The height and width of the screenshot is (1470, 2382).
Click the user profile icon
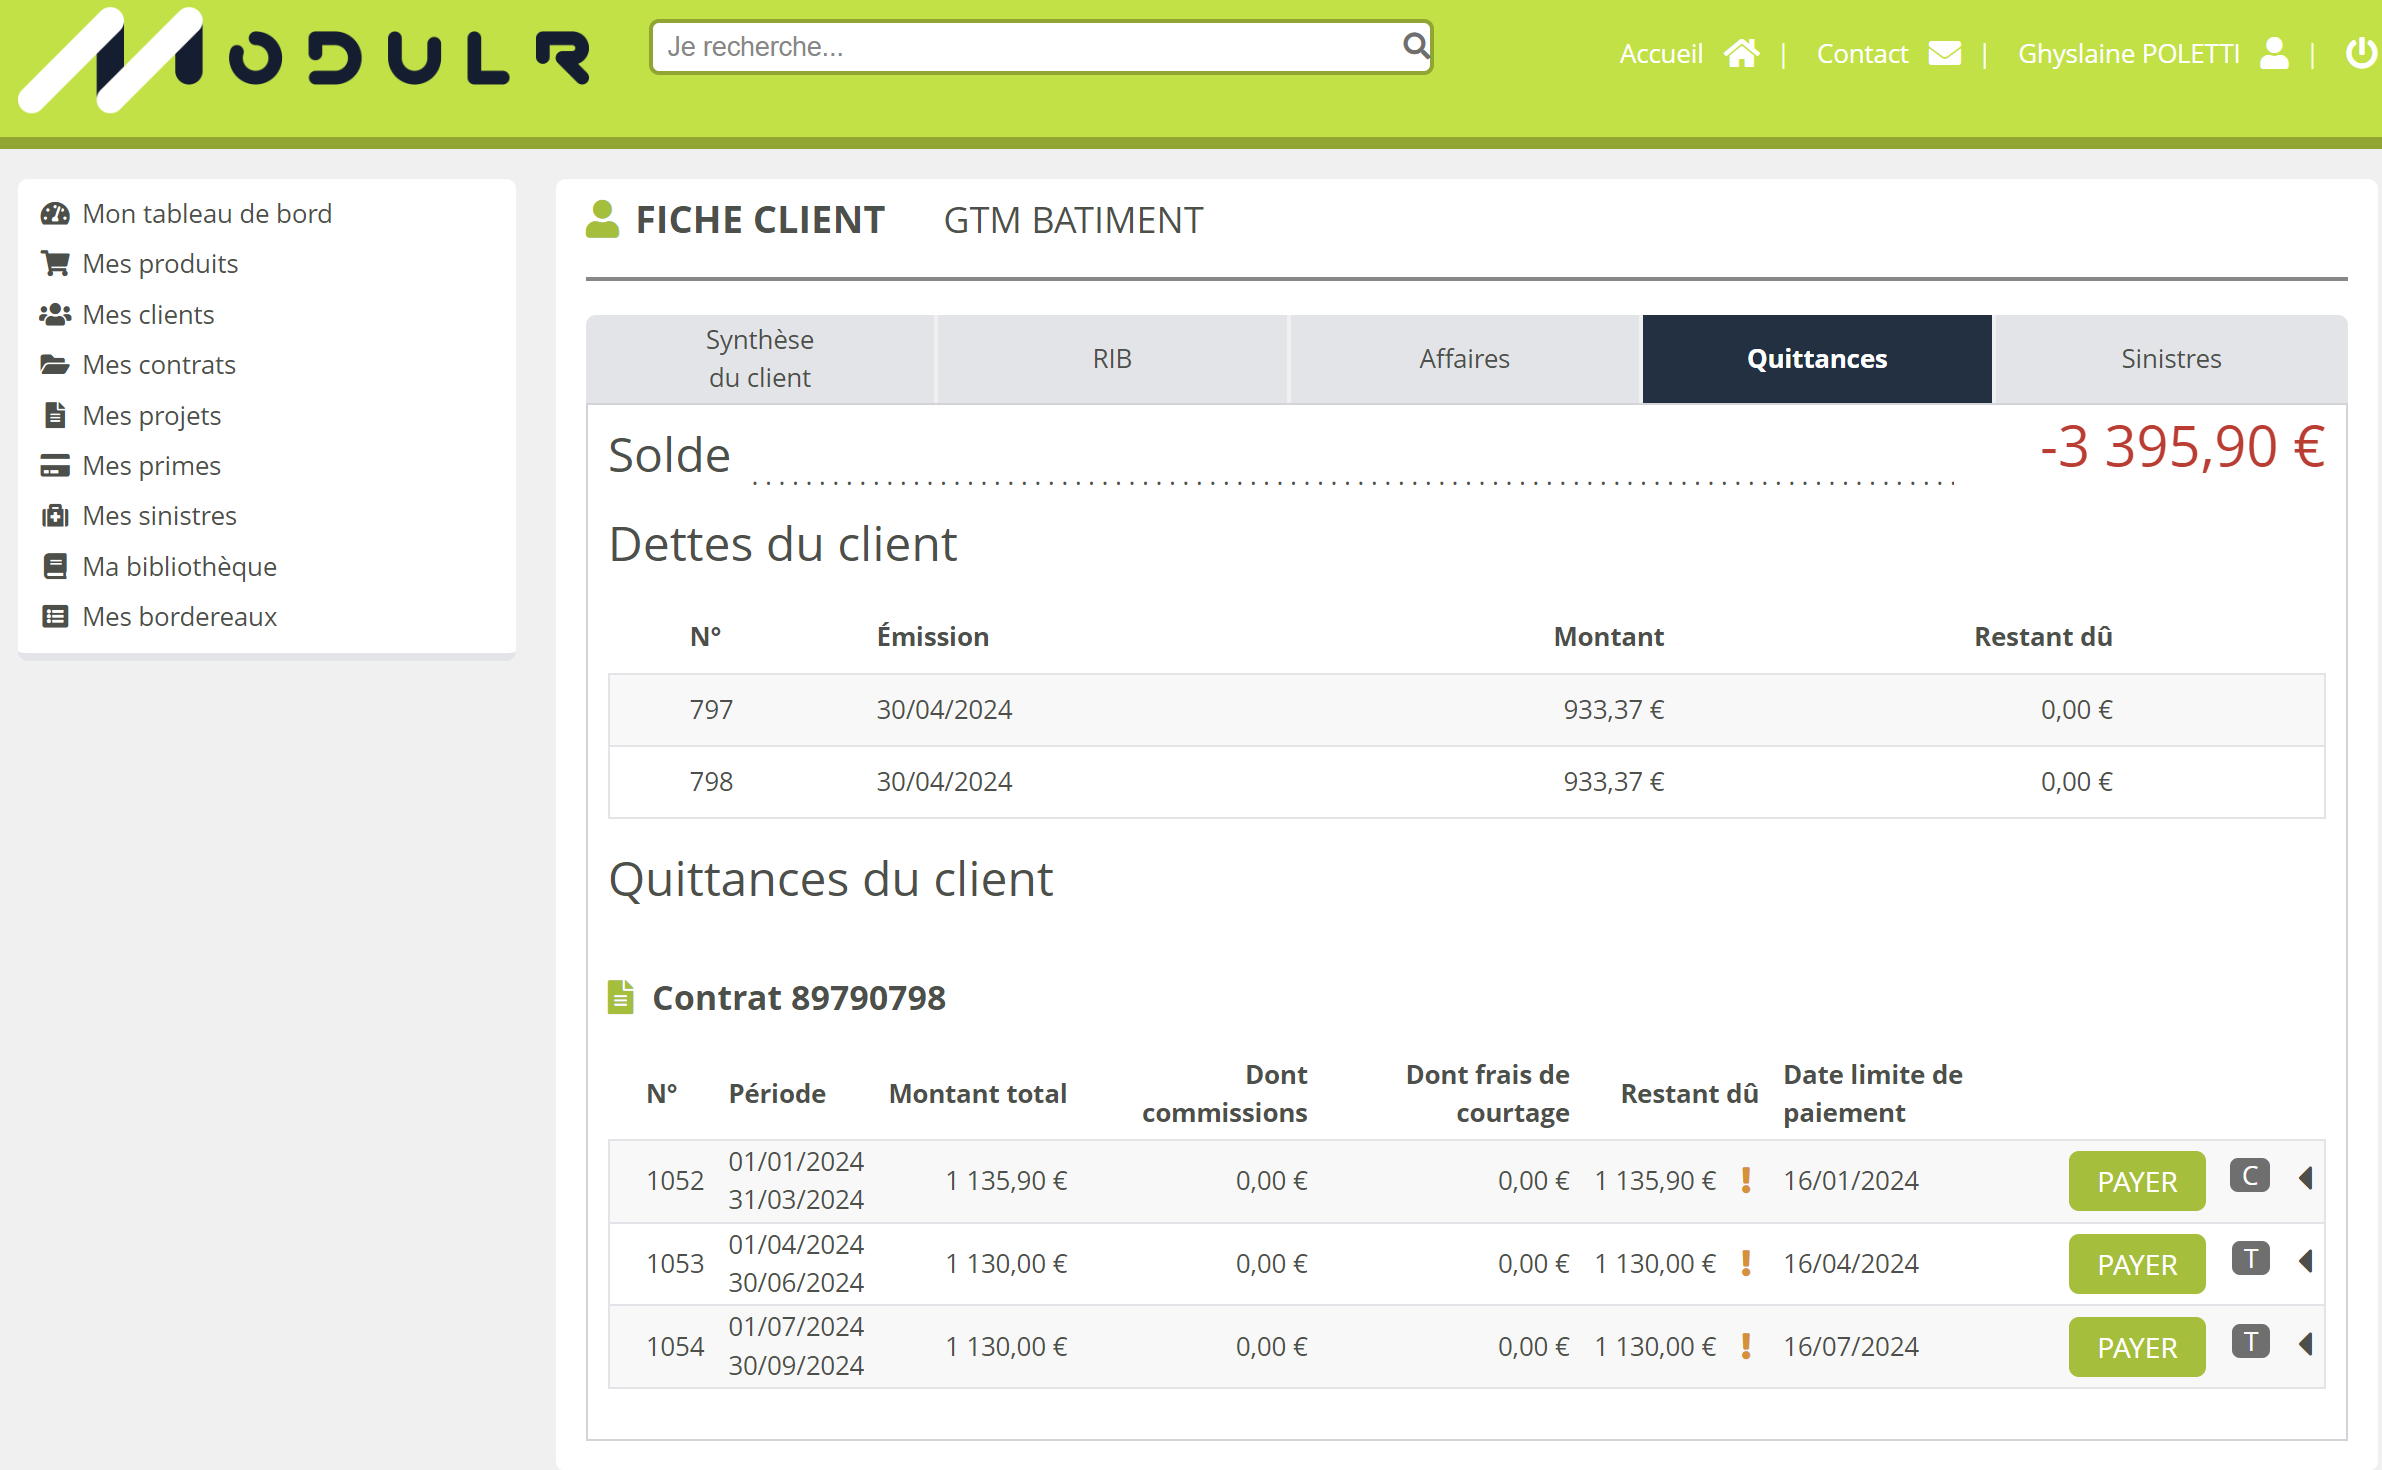click(2274, 53)
